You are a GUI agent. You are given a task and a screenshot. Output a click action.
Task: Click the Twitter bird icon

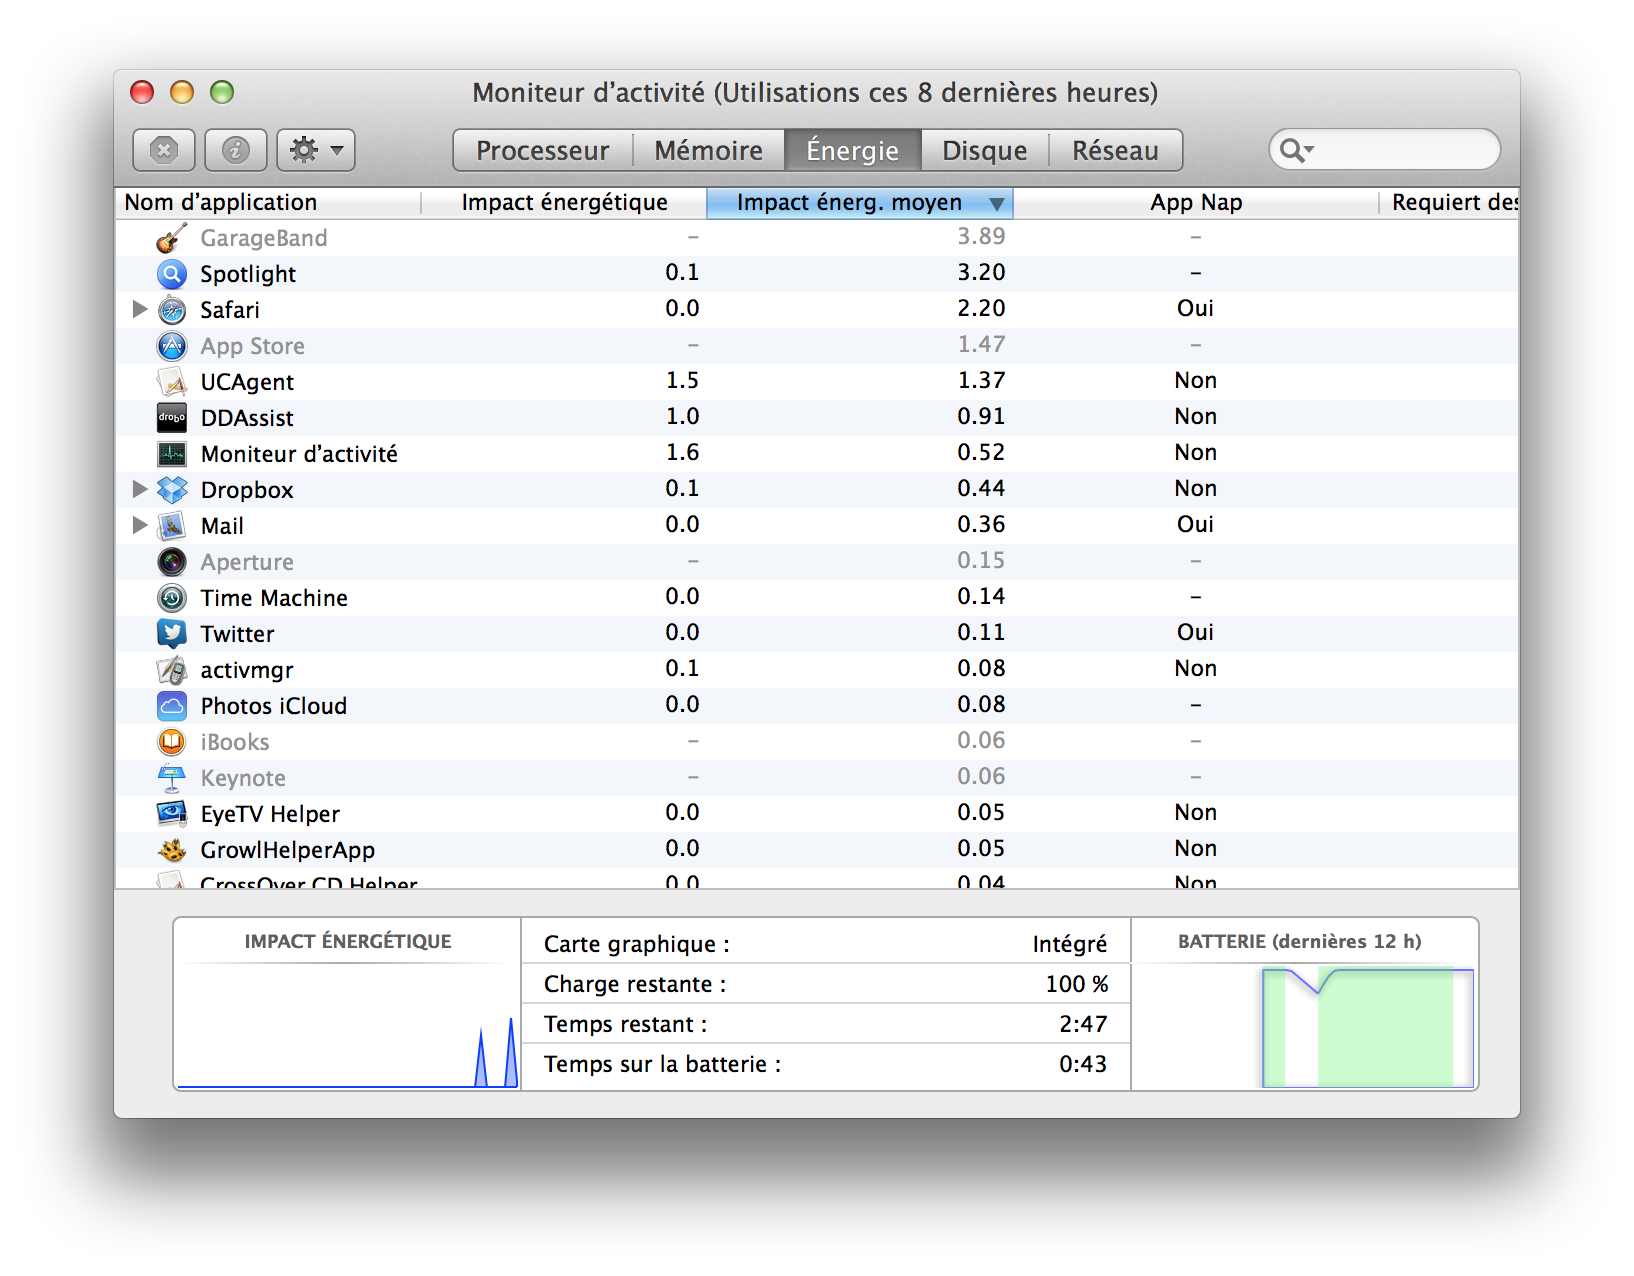click(x=172, y=634)
